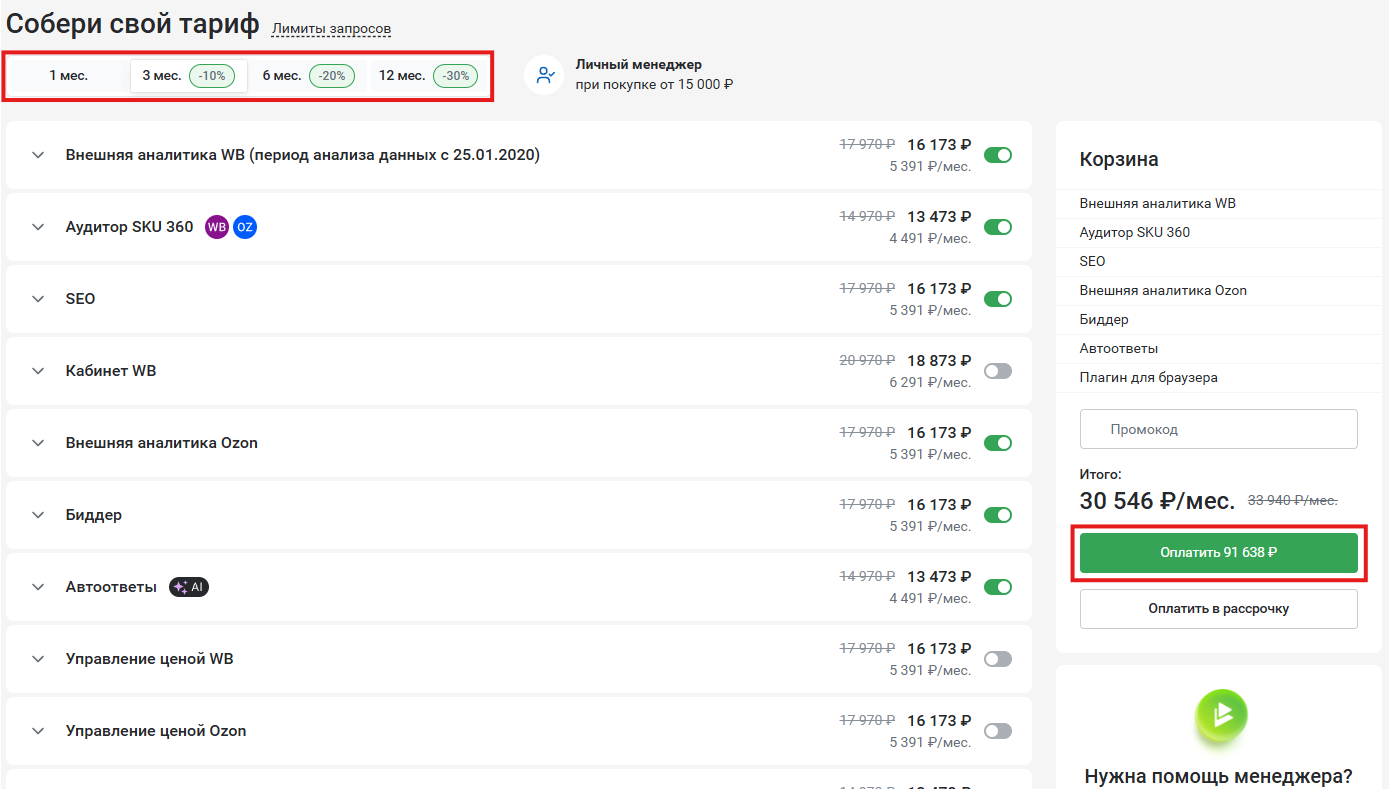The height and width of the screenshot is (789, 1389).
Task: Click the green manager help logo icon
Action: pyautogui.click(x=1221, y=715)
